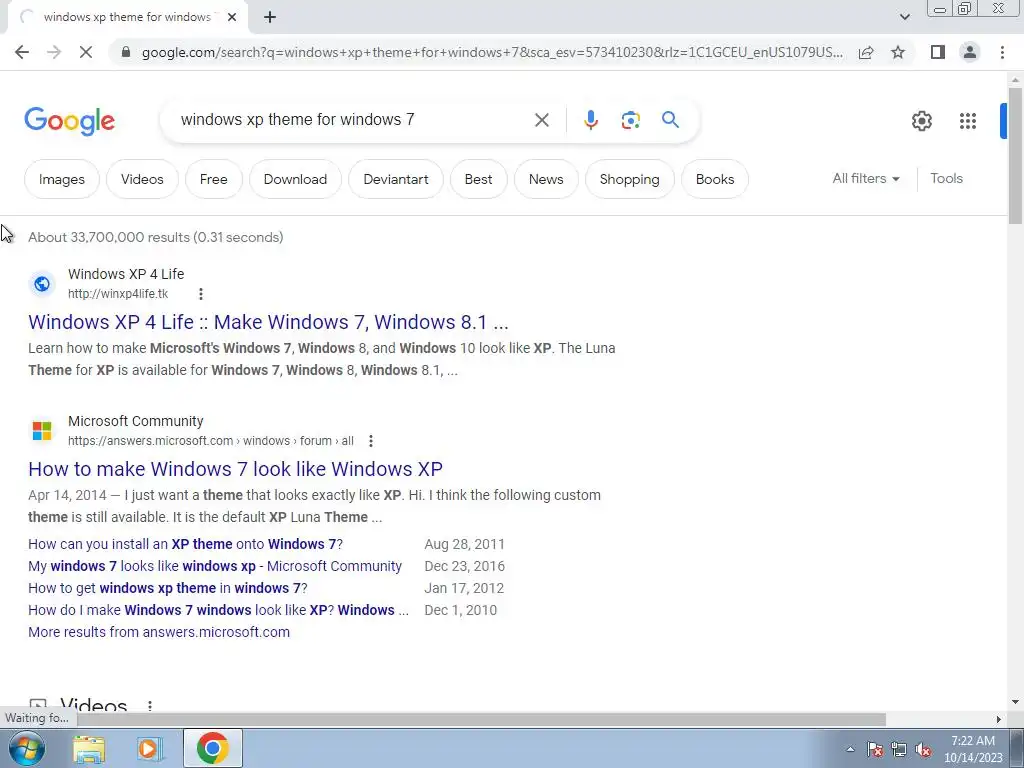Open the taskbar clock and date
The height and width of the screenshot is (768, 1024).
pyautogui.click(x=972, y=749)
